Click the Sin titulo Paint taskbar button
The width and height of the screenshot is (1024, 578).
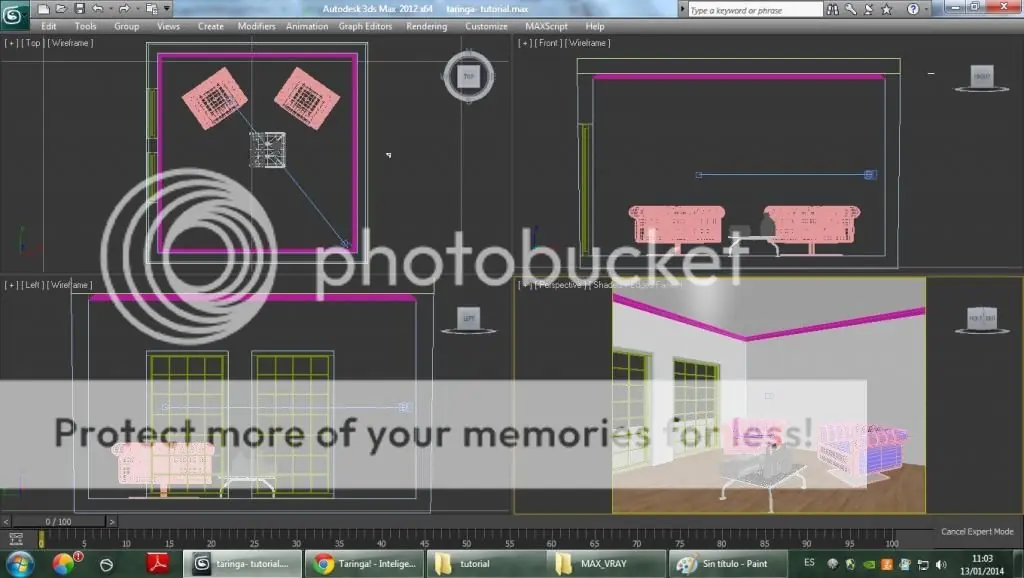(727, 563)
